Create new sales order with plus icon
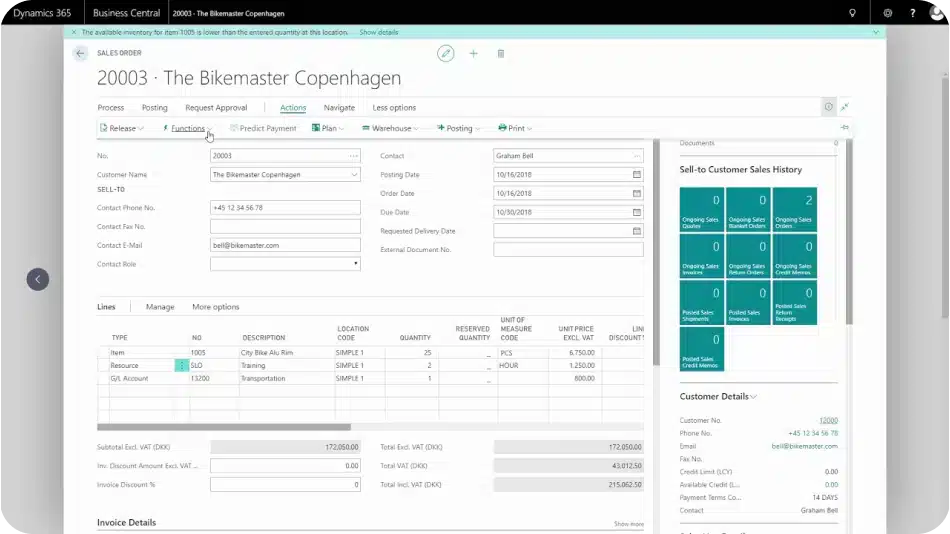This screenshot has width=950, height=534. coord(473,53)
